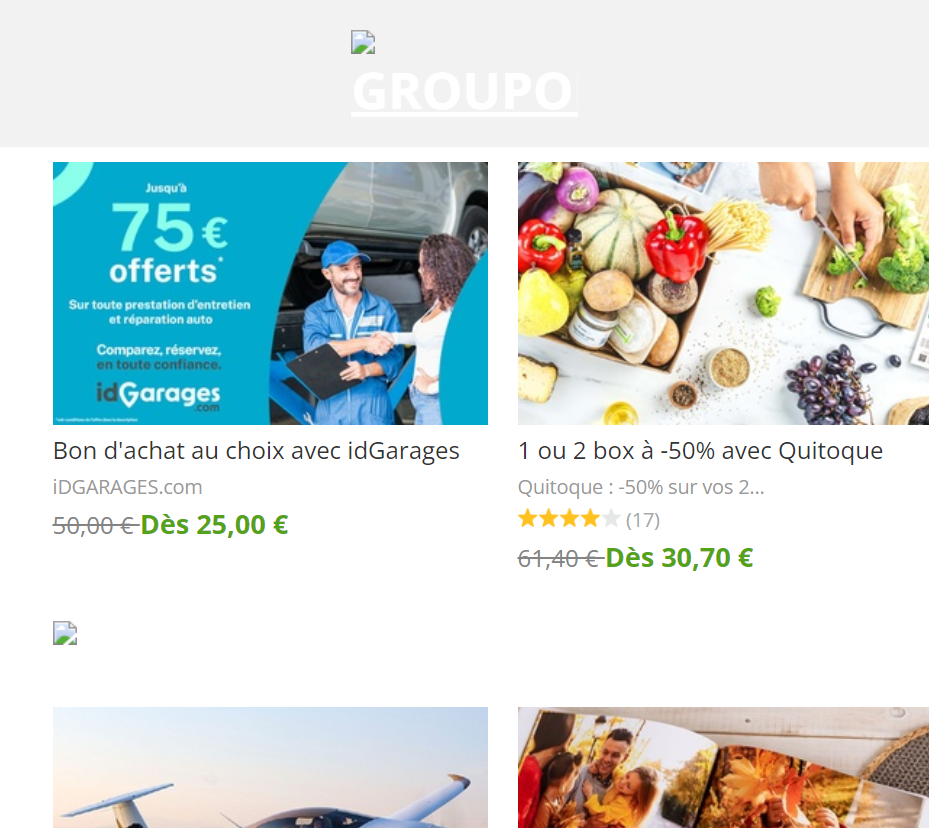Open the GROUPON header link

click(464, 92)
